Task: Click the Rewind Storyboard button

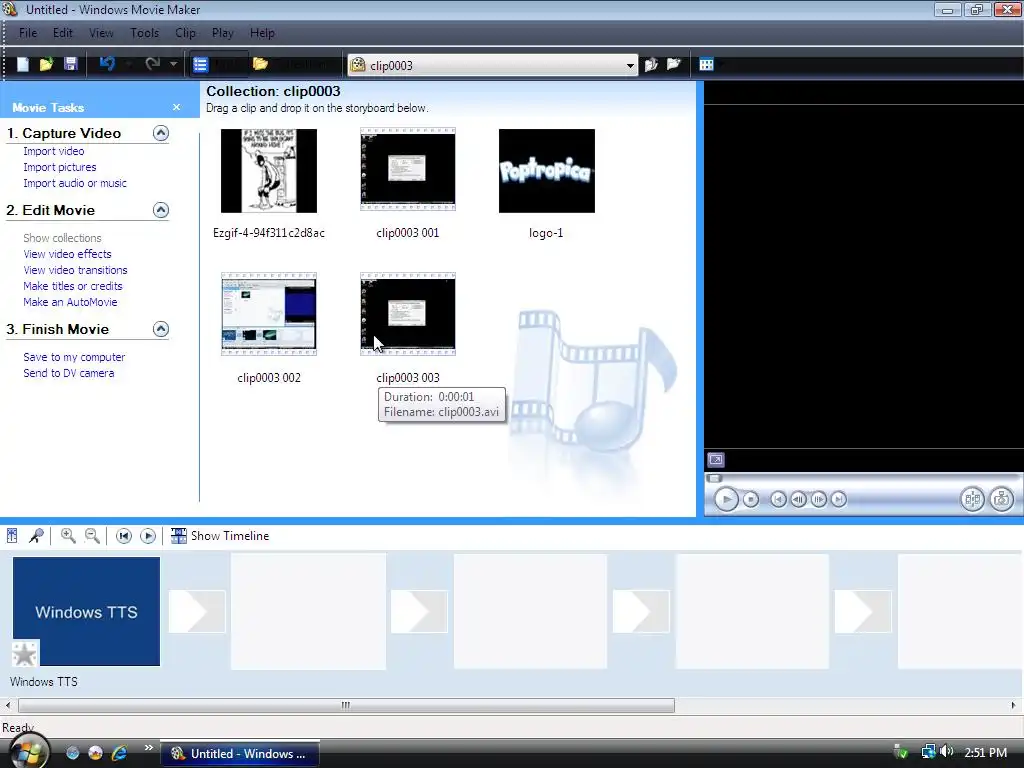Action: 123,536
